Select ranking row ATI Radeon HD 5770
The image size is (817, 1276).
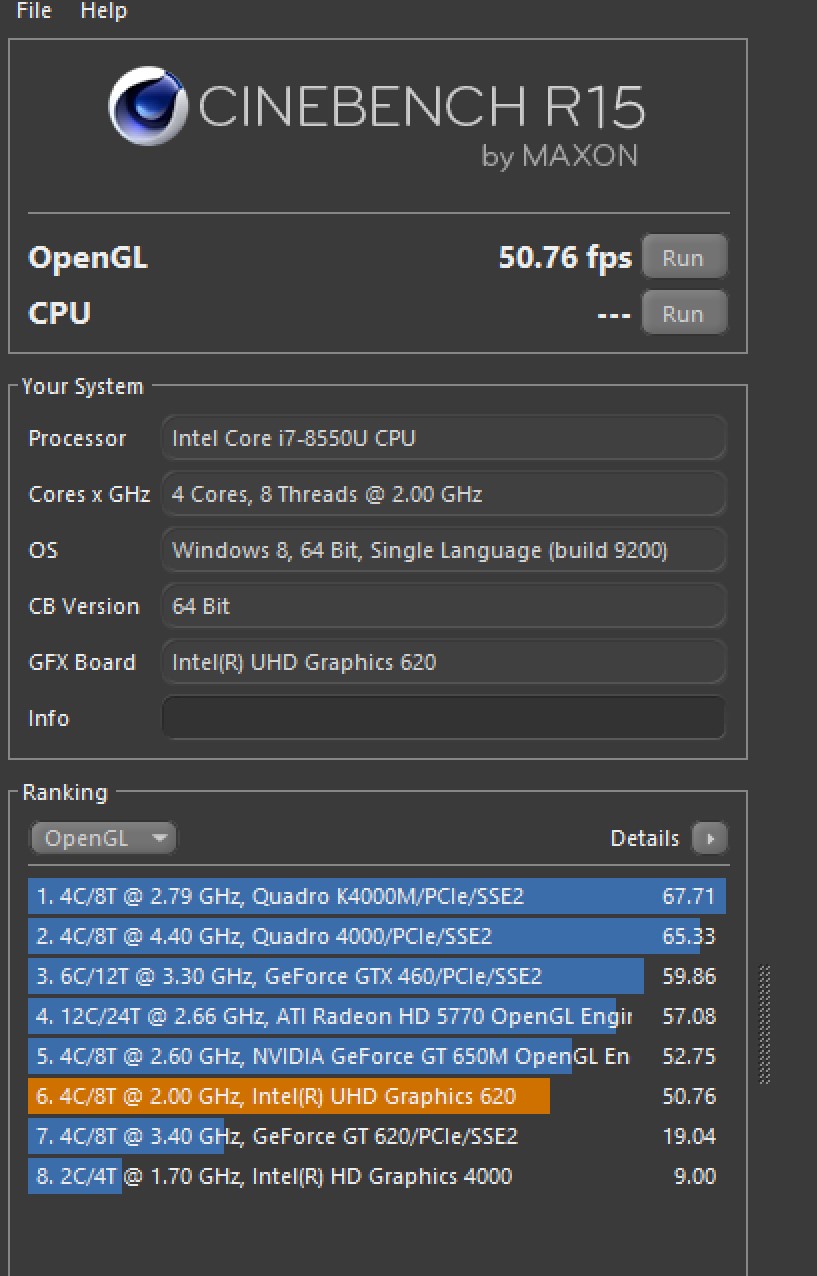[x=377, y=1016]
